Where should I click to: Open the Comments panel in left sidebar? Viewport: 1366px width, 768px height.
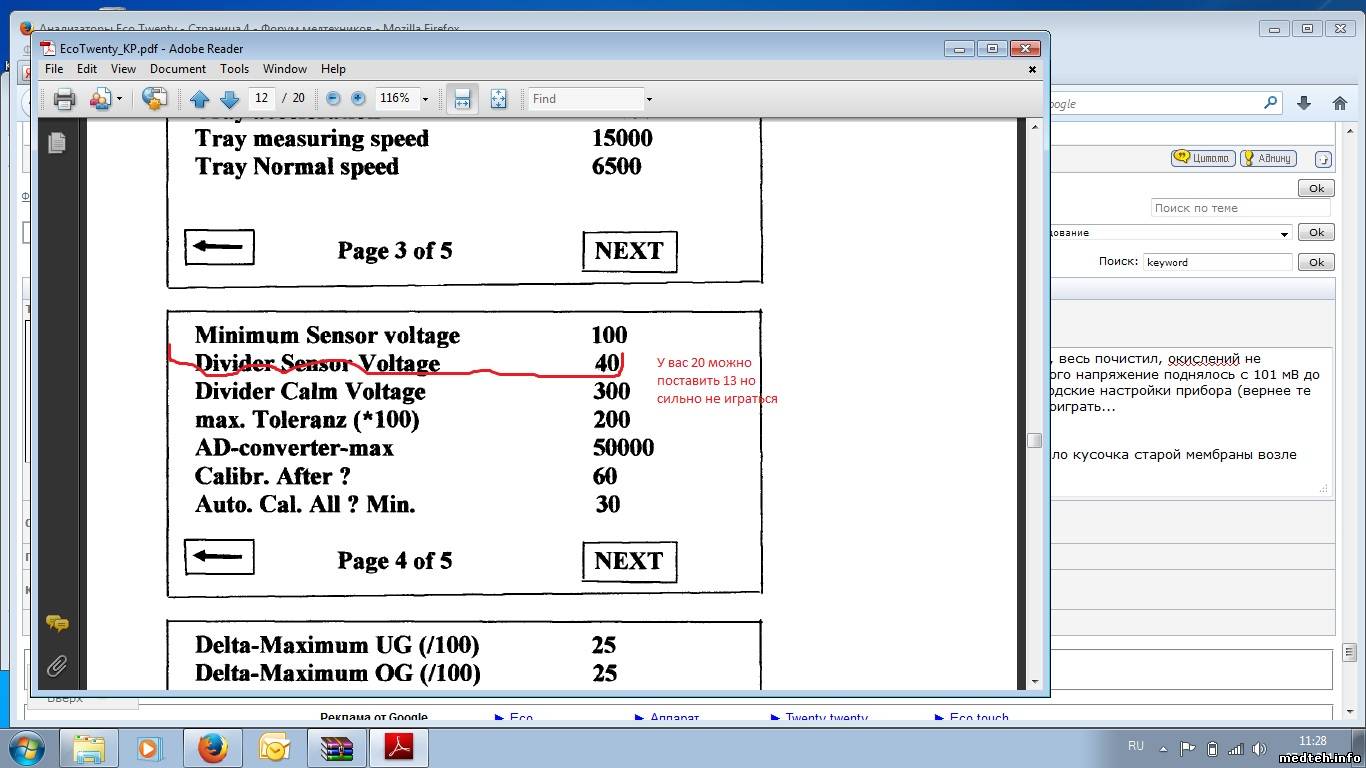(57, 624)
